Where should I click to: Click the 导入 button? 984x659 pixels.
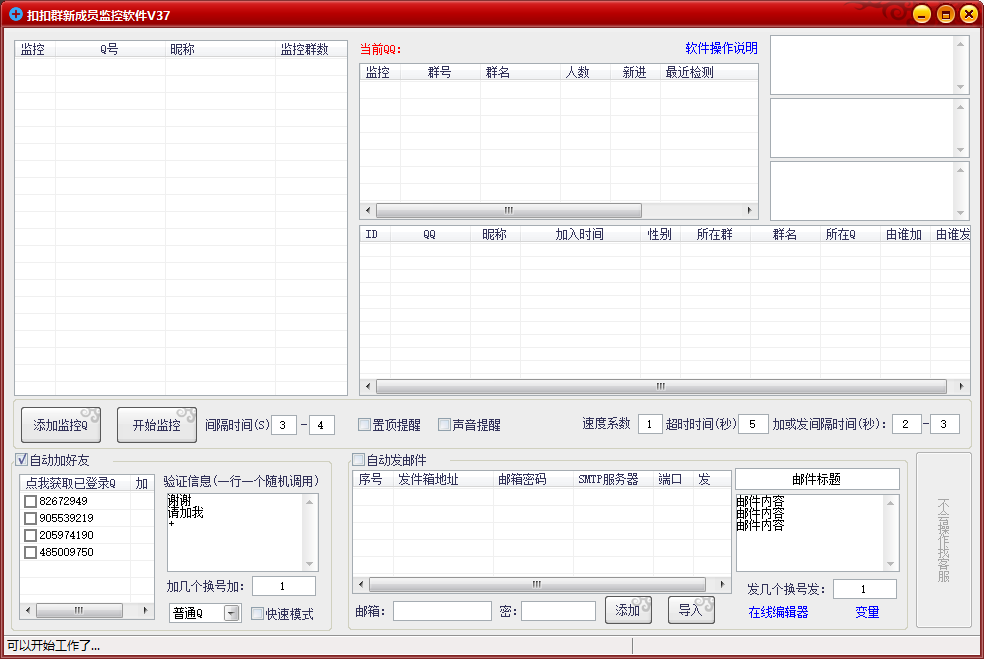[x=691, y=610]
